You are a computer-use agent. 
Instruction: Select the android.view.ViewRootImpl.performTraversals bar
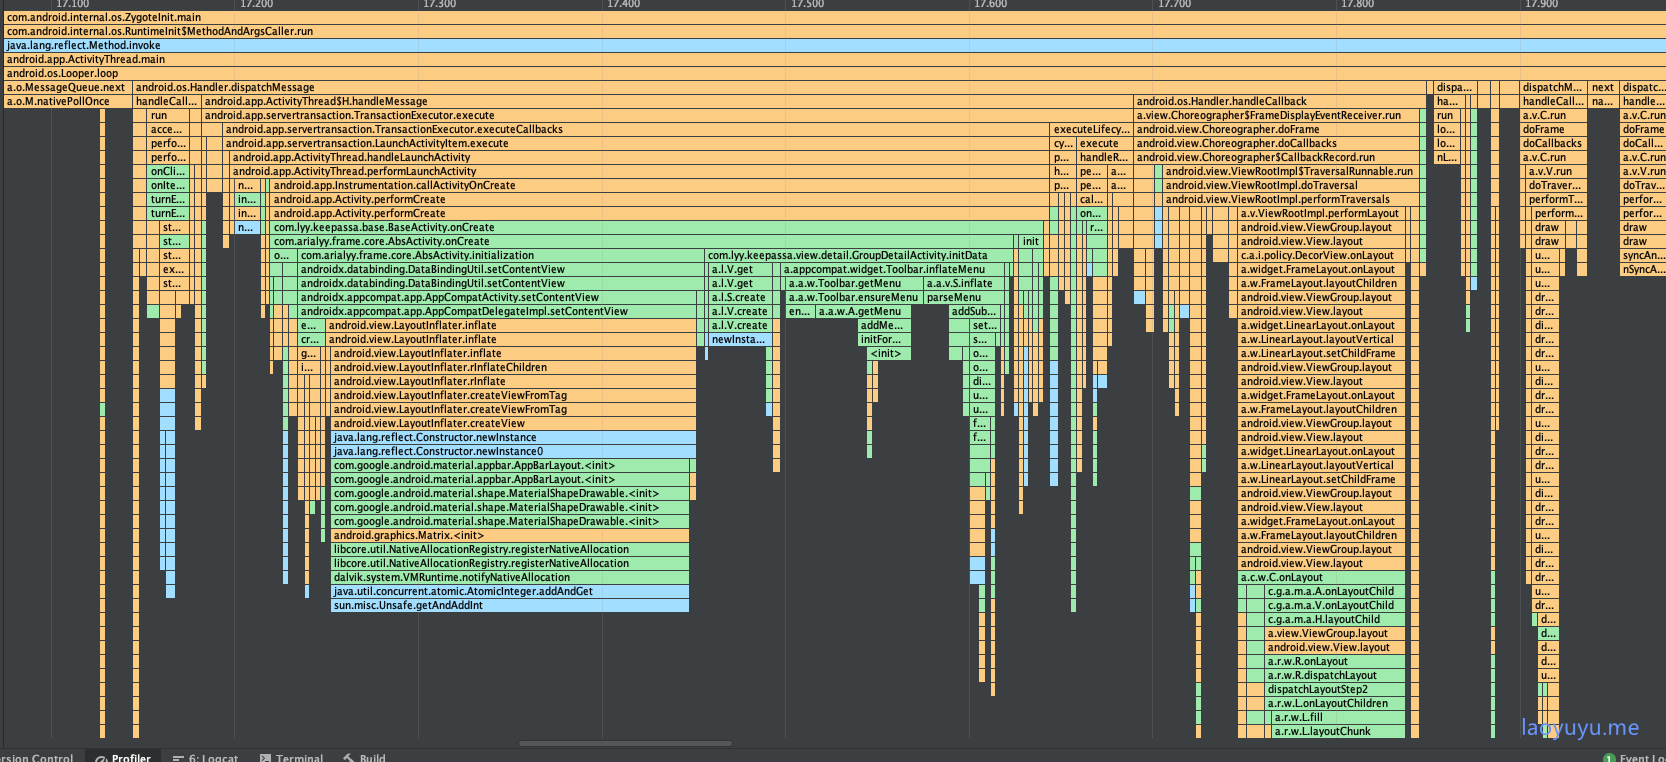[1293, 199]
